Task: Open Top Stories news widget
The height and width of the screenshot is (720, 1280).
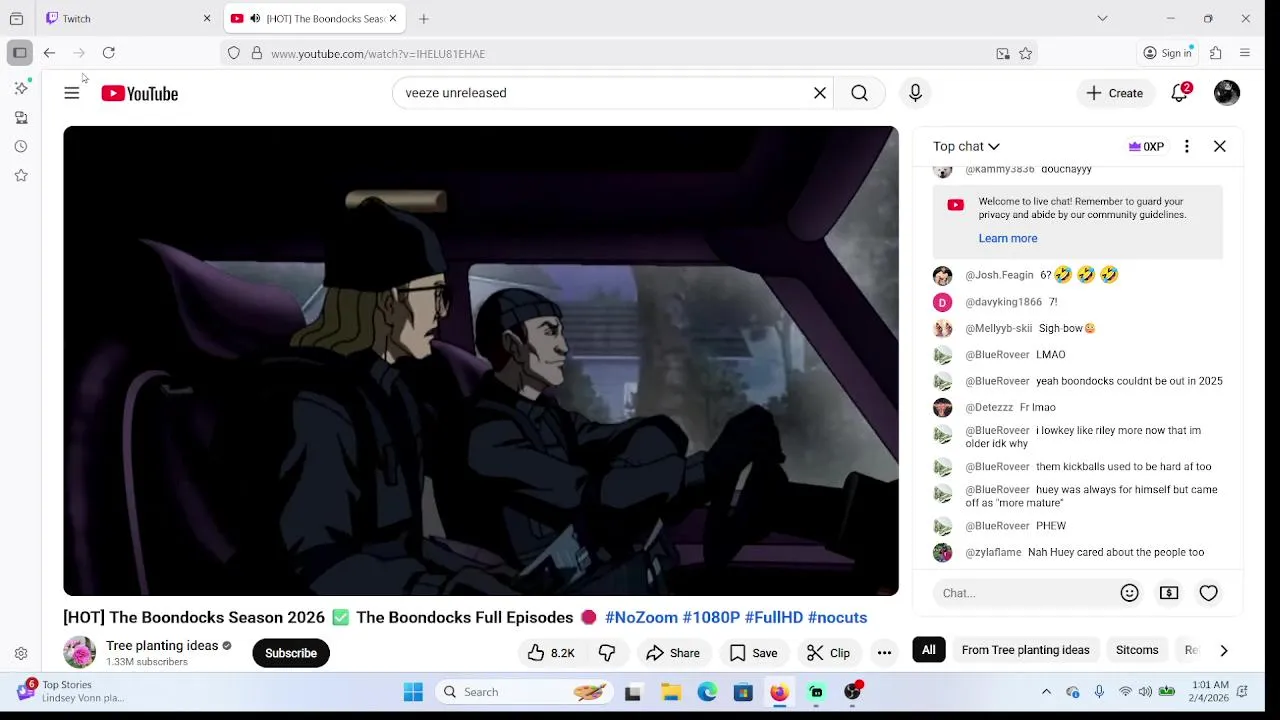Action: pos(70,691)
